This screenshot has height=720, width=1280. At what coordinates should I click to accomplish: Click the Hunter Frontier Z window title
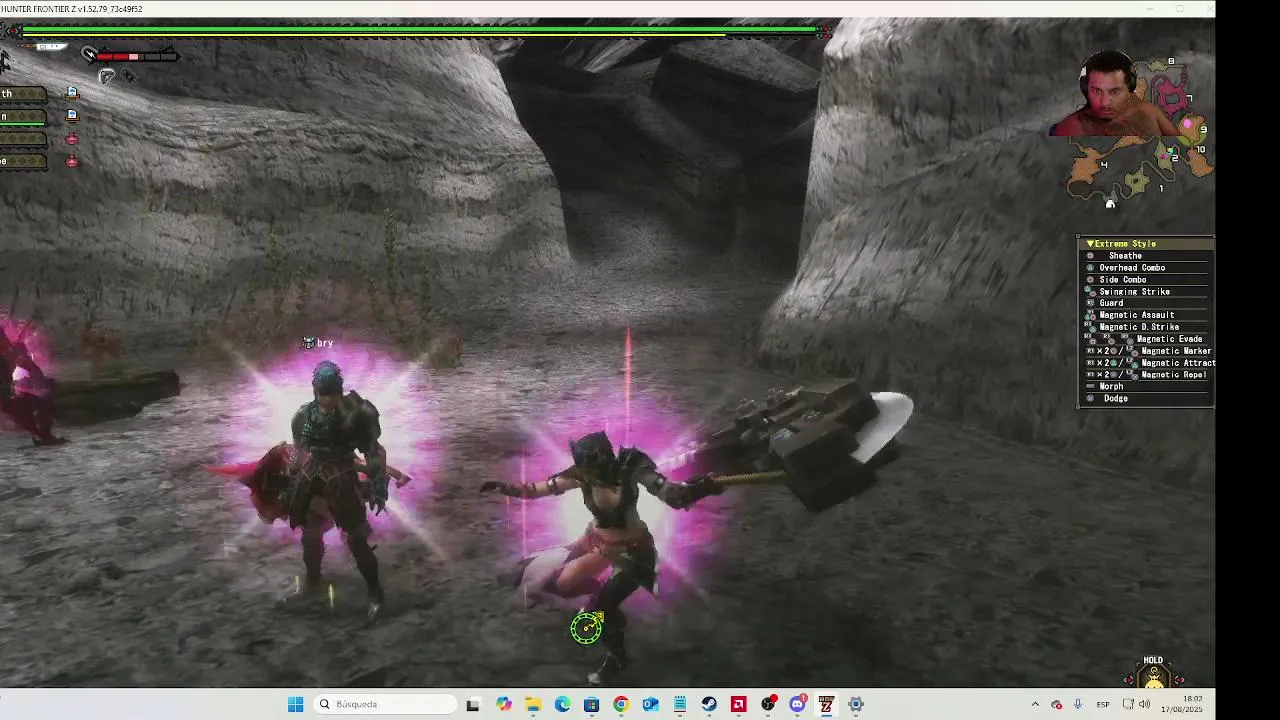tap(71, 9)
